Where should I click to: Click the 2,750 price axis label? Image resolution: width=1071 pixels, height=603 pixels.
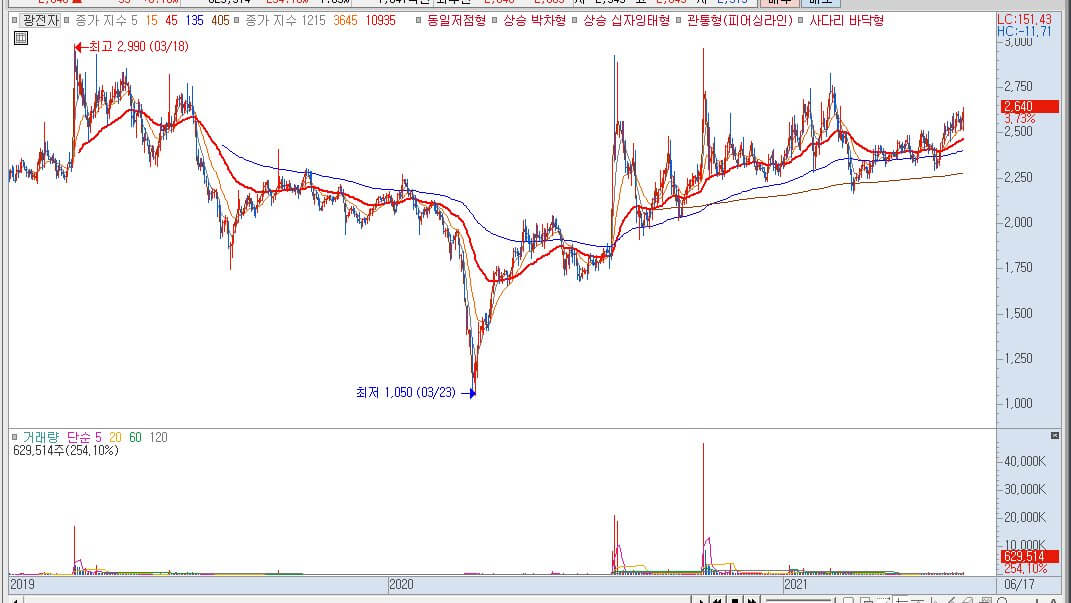(x=1018, y=86)
